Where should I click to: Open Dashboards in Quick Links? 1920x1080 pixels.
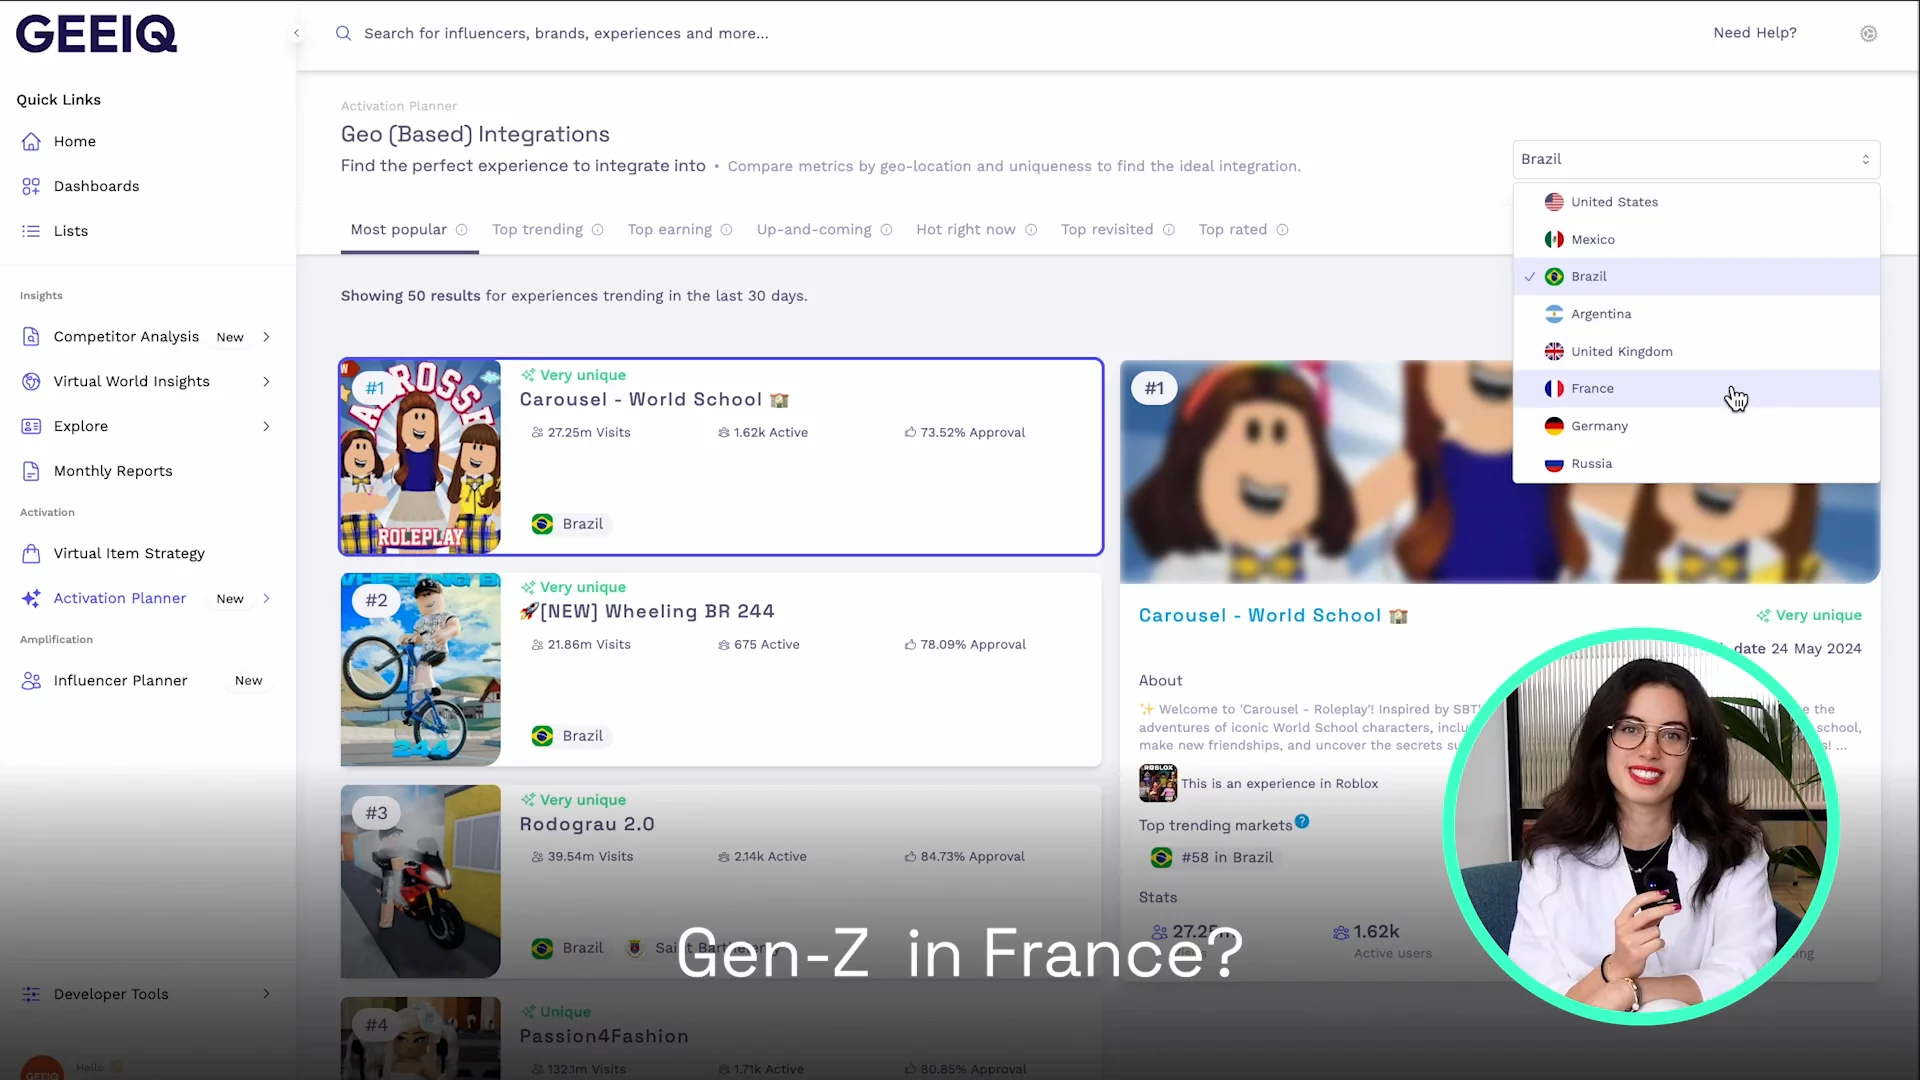(96, 186)
